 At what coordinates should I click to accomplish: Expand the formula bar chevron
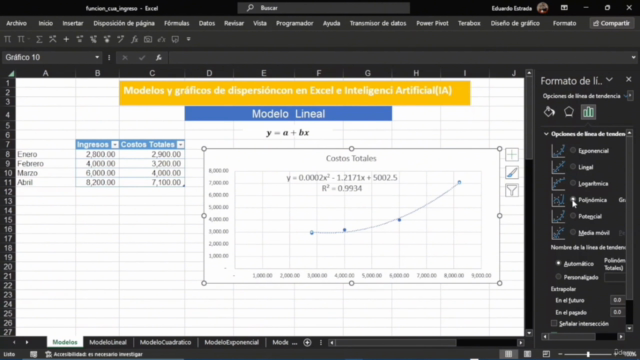coord(633,58)
